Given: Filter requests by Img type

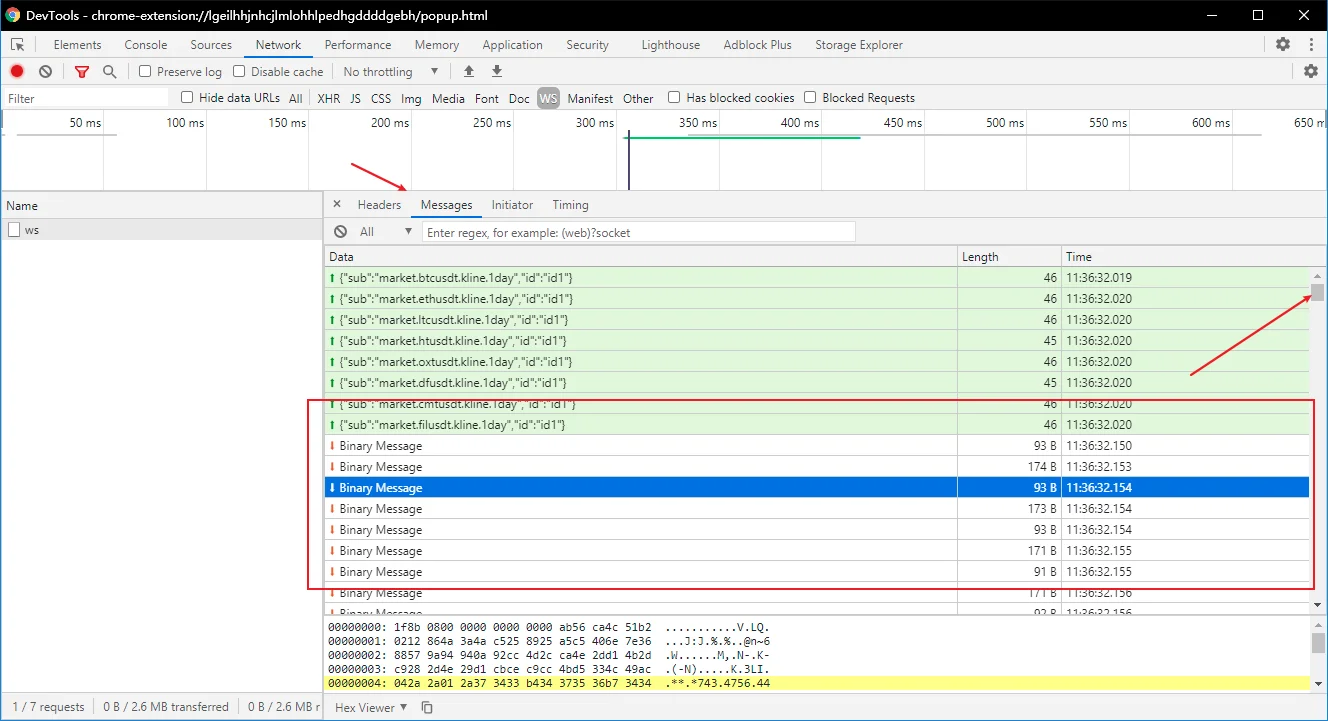Looking at the screenshot, I should coord(411,98).
